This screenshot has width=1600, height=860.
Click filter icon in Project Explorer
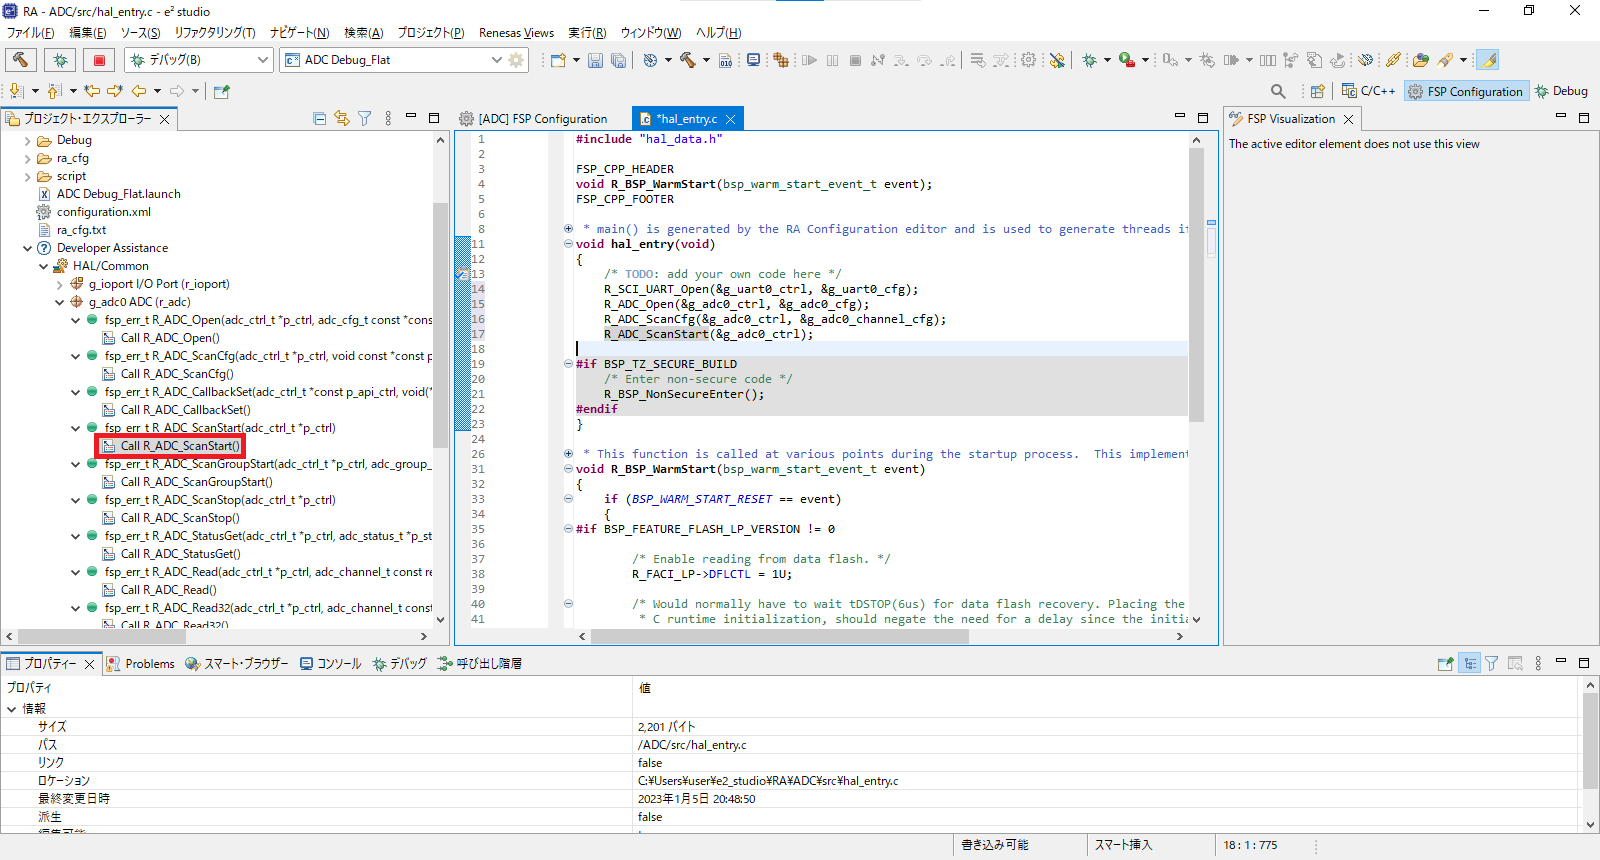[x=365, y=118]
